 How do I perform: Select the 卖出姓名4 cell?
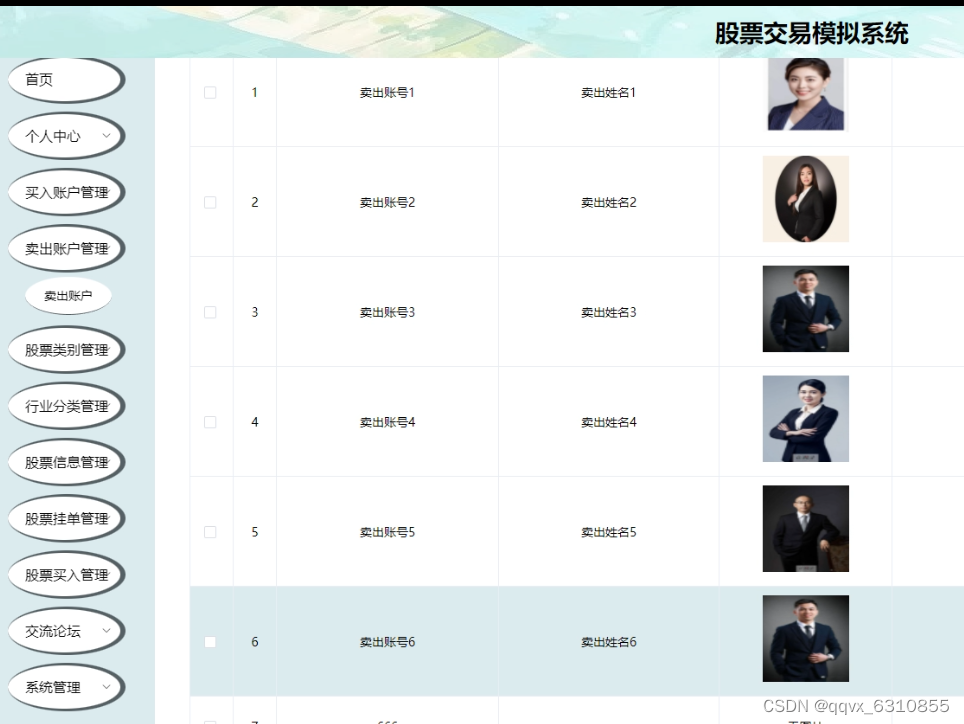pos(609,422)
